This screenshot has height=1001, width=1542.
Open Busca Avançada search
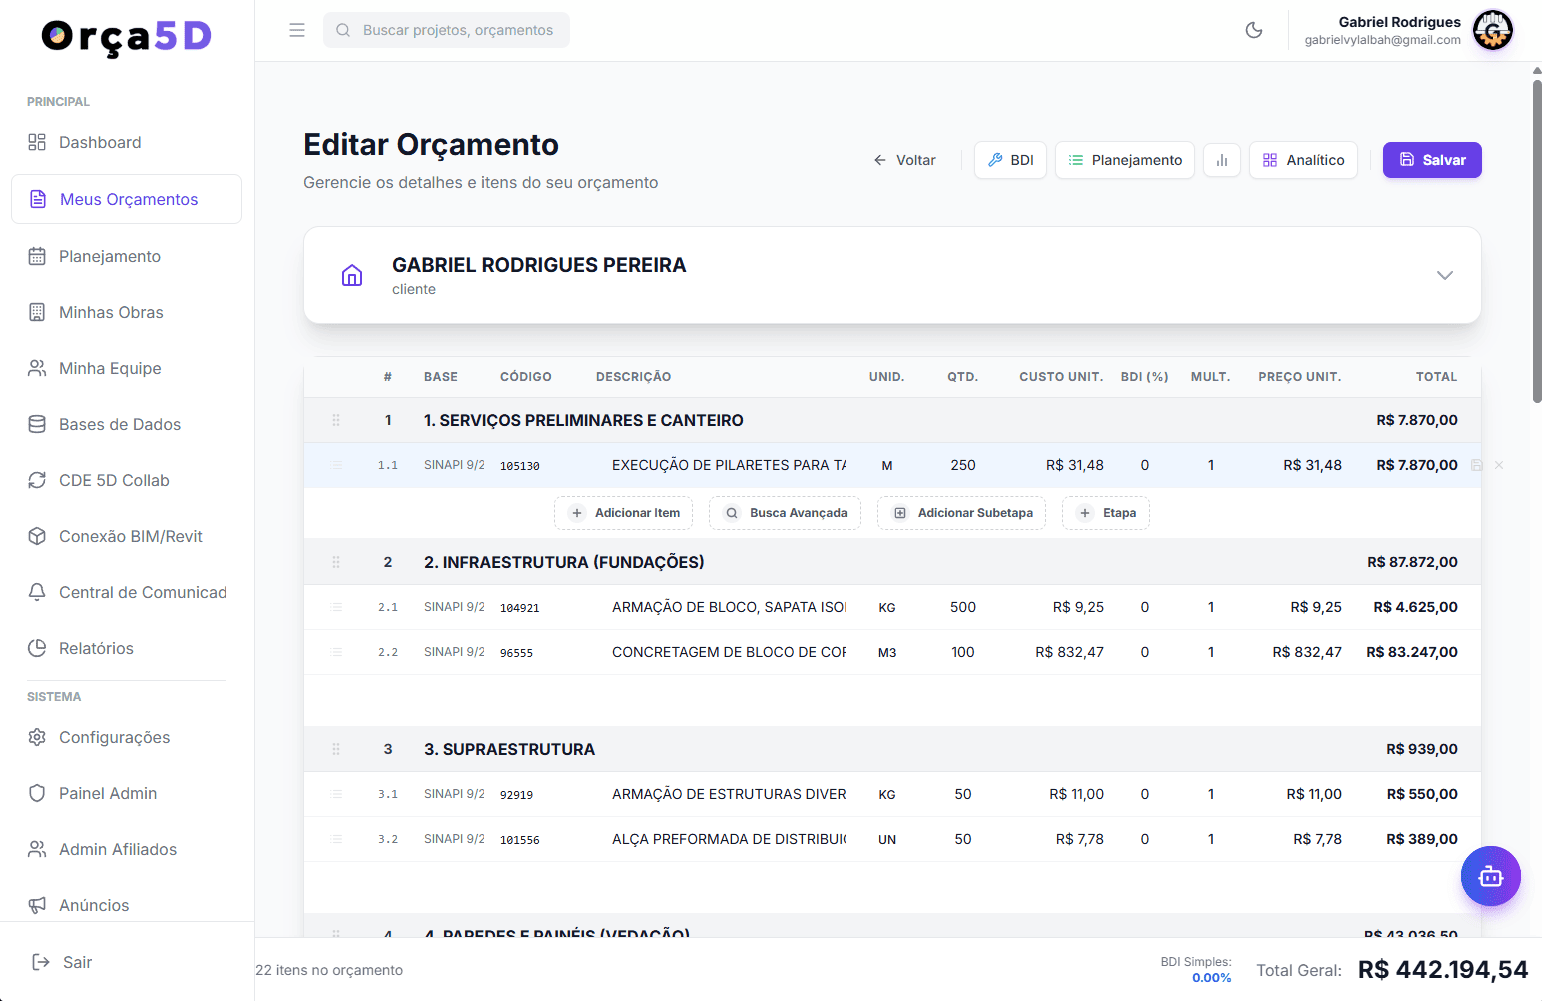[x=785, y=513]
